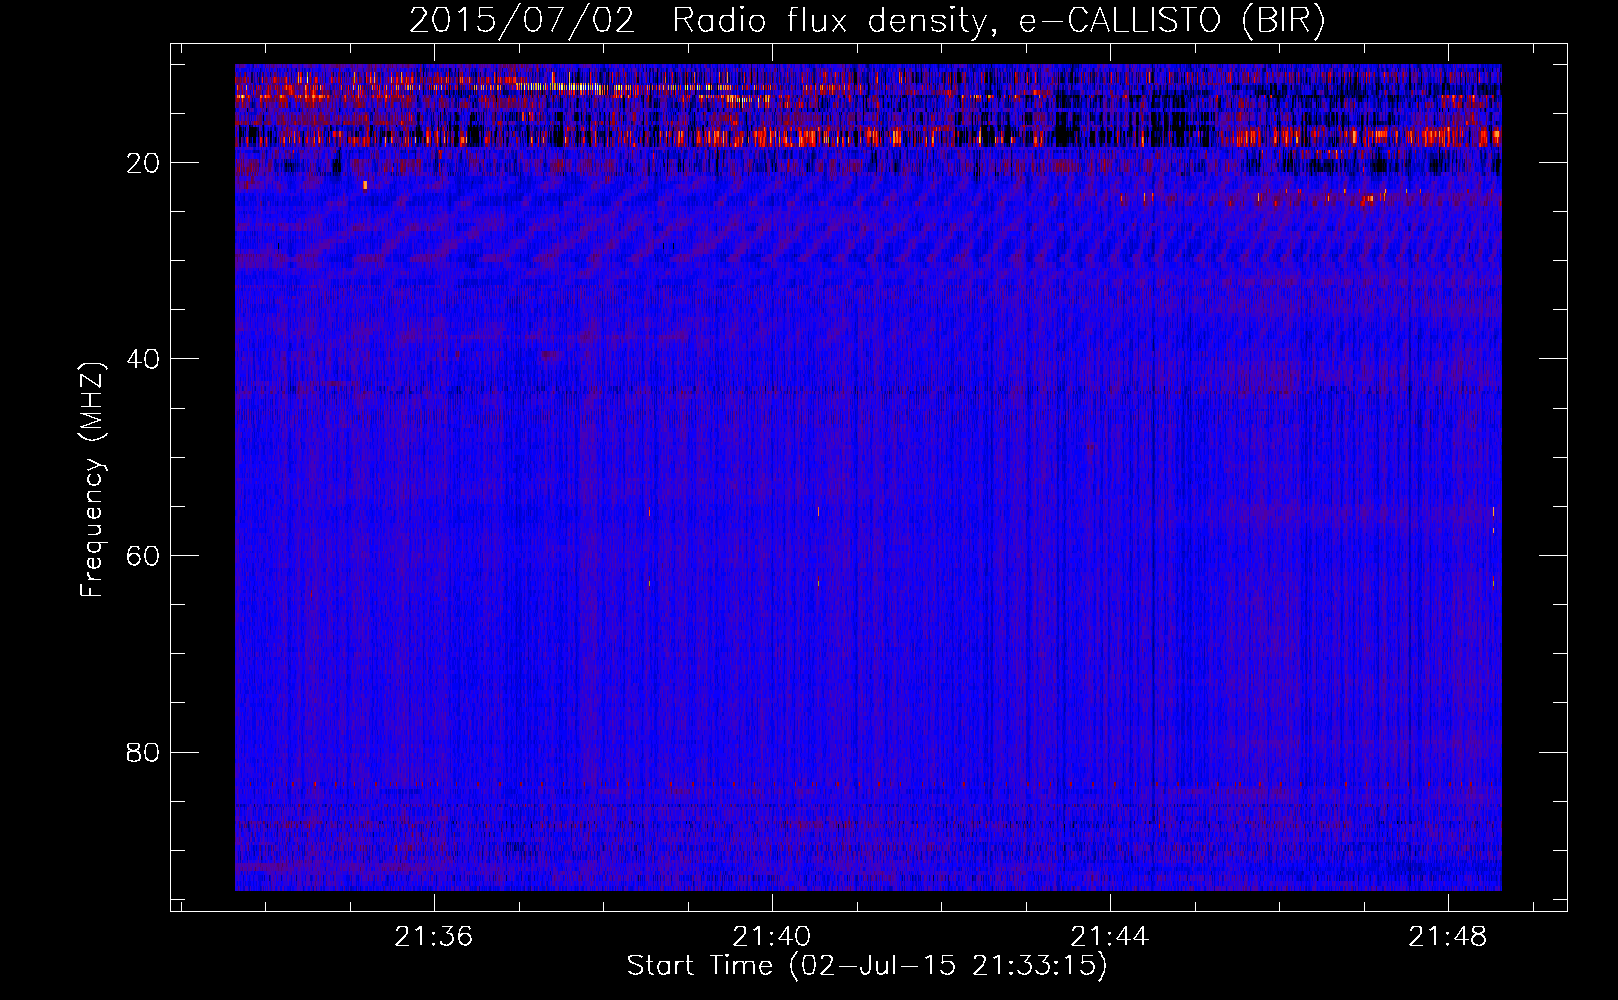Image resolution: width=1618 pixels, height=1000 pixels.
Task: Click the 21:44 time tick label
Action: [x=1109, y=937]
